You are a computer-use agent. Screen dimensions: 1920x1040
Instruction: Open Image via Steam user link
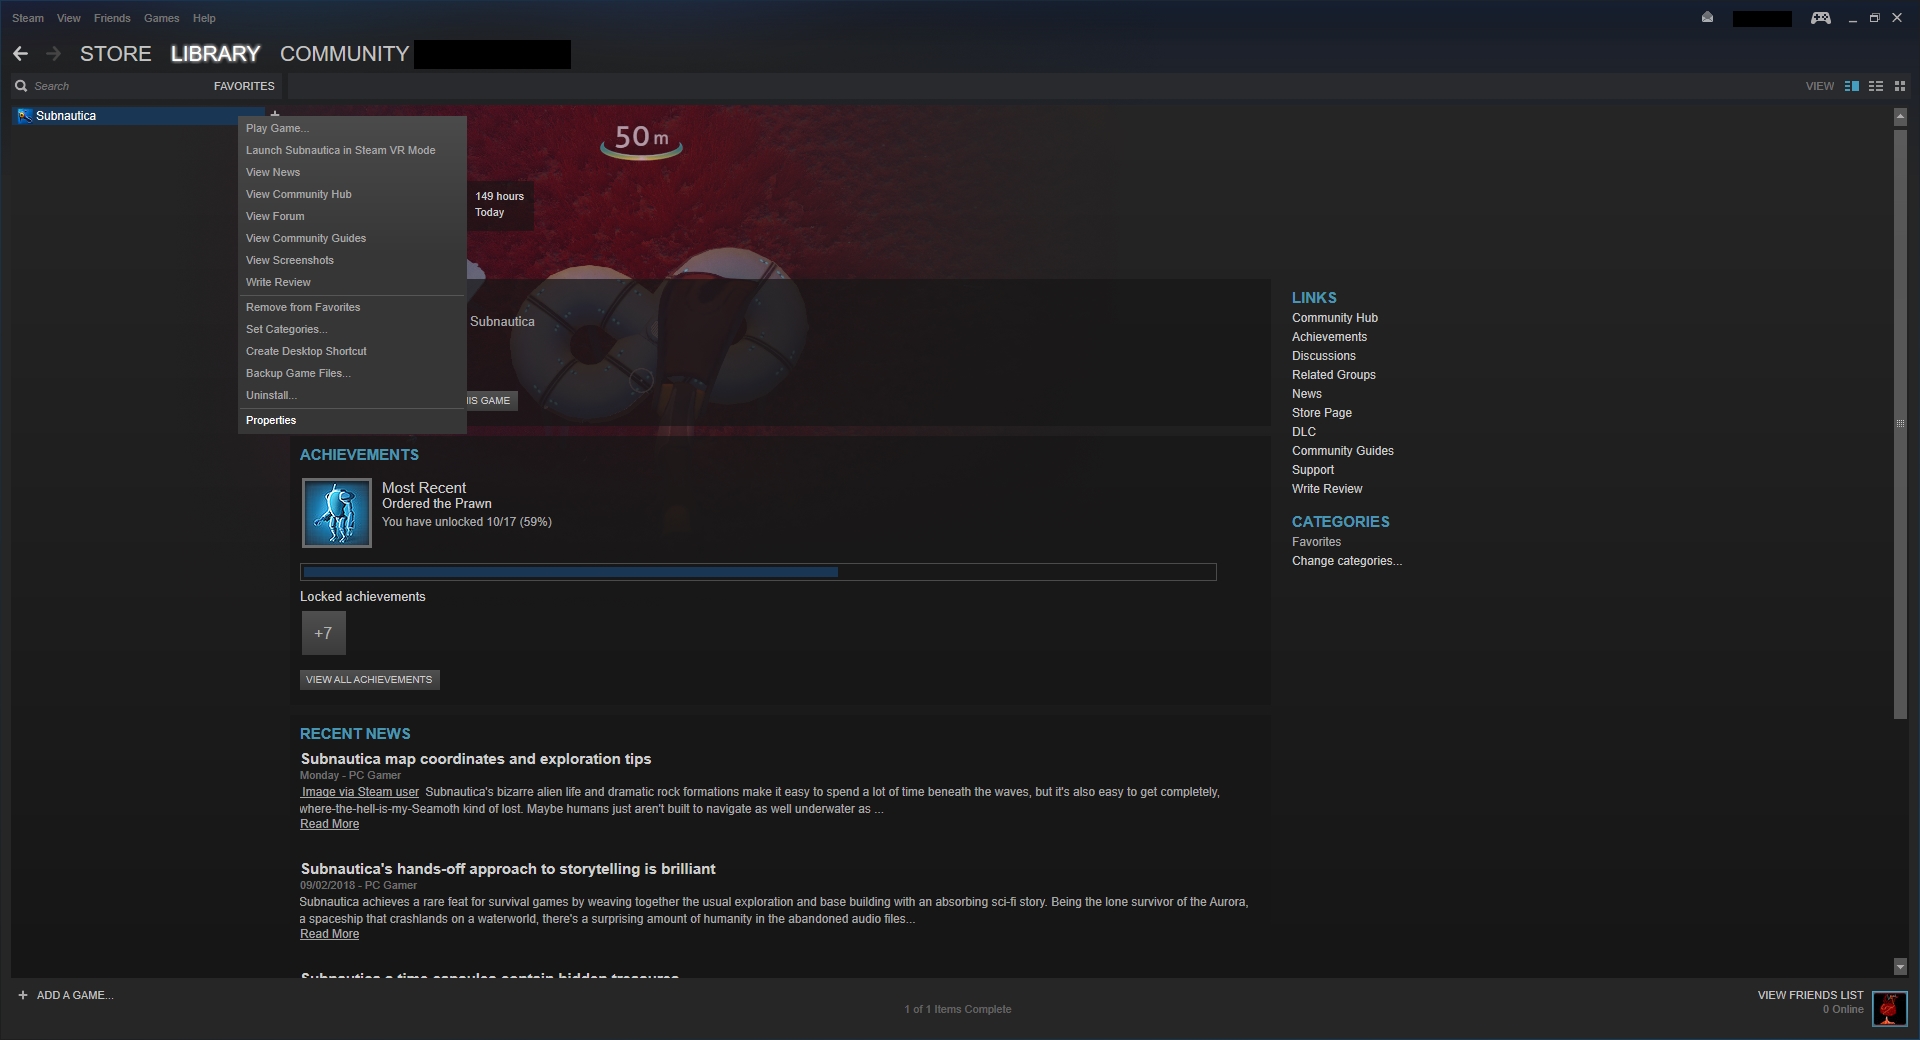pos(360,792)
